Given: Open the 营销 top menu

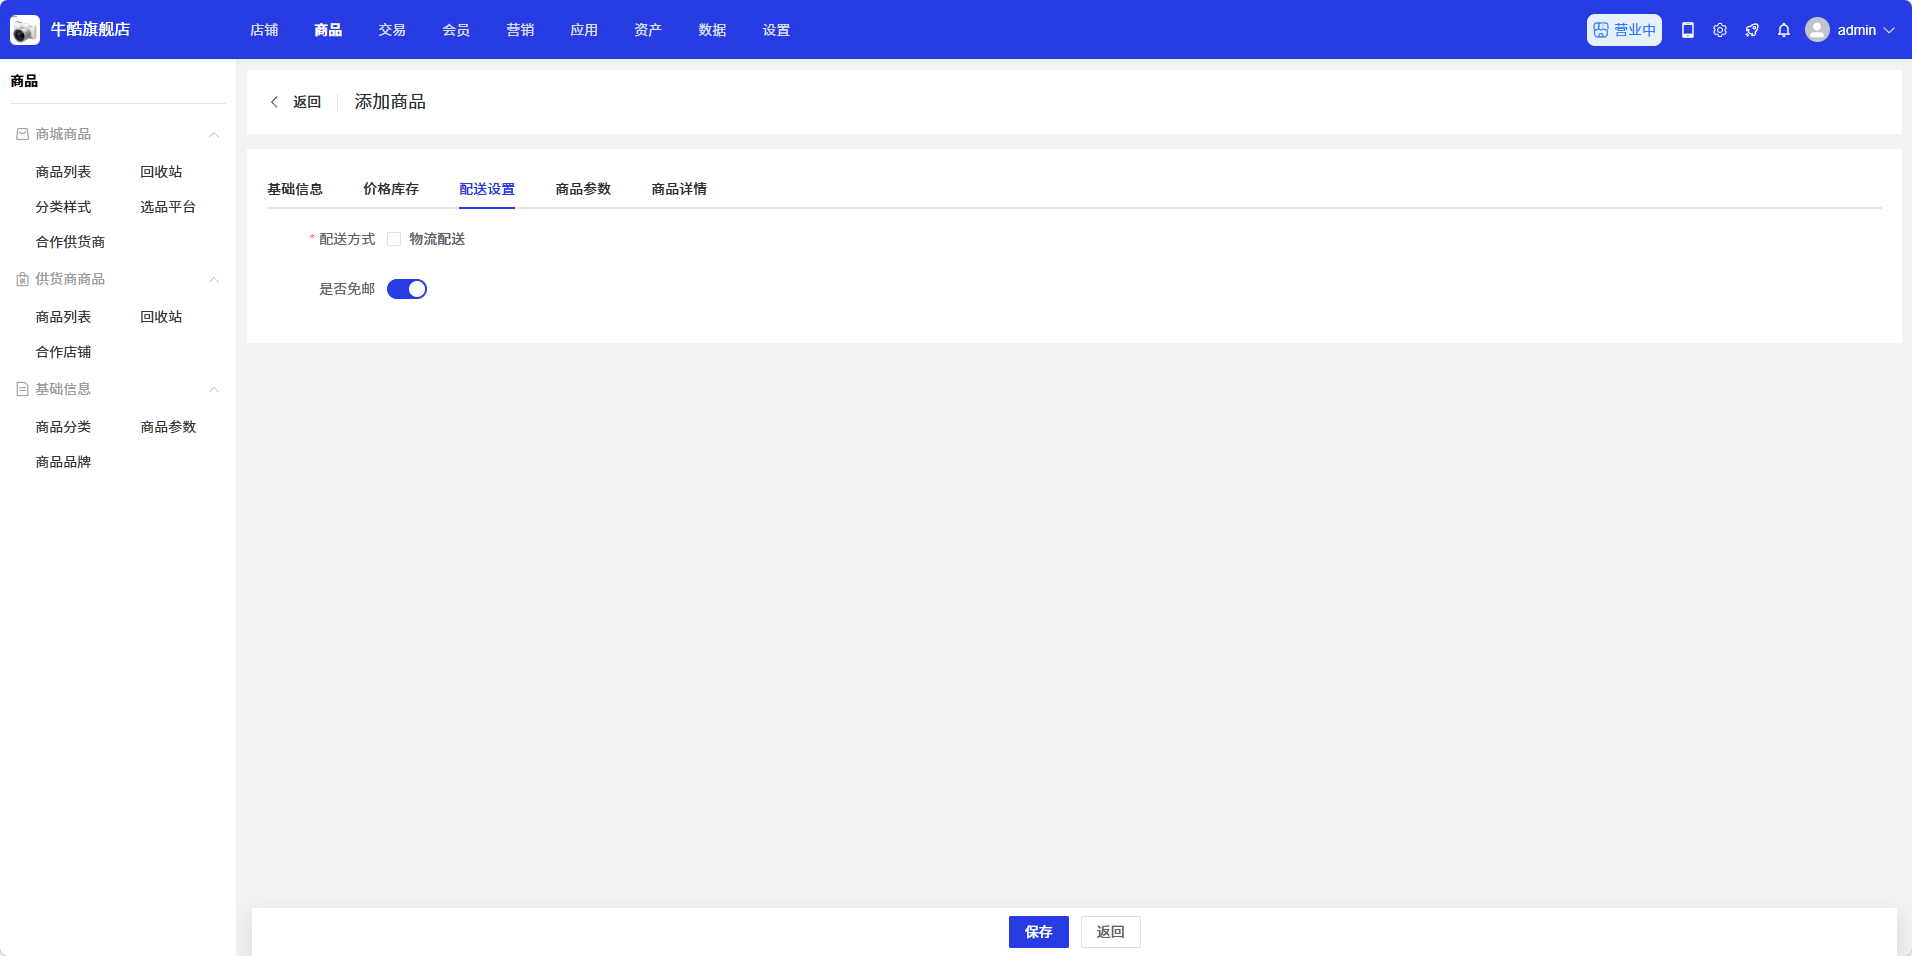Looking at the screenshot, I should [520, 30].
